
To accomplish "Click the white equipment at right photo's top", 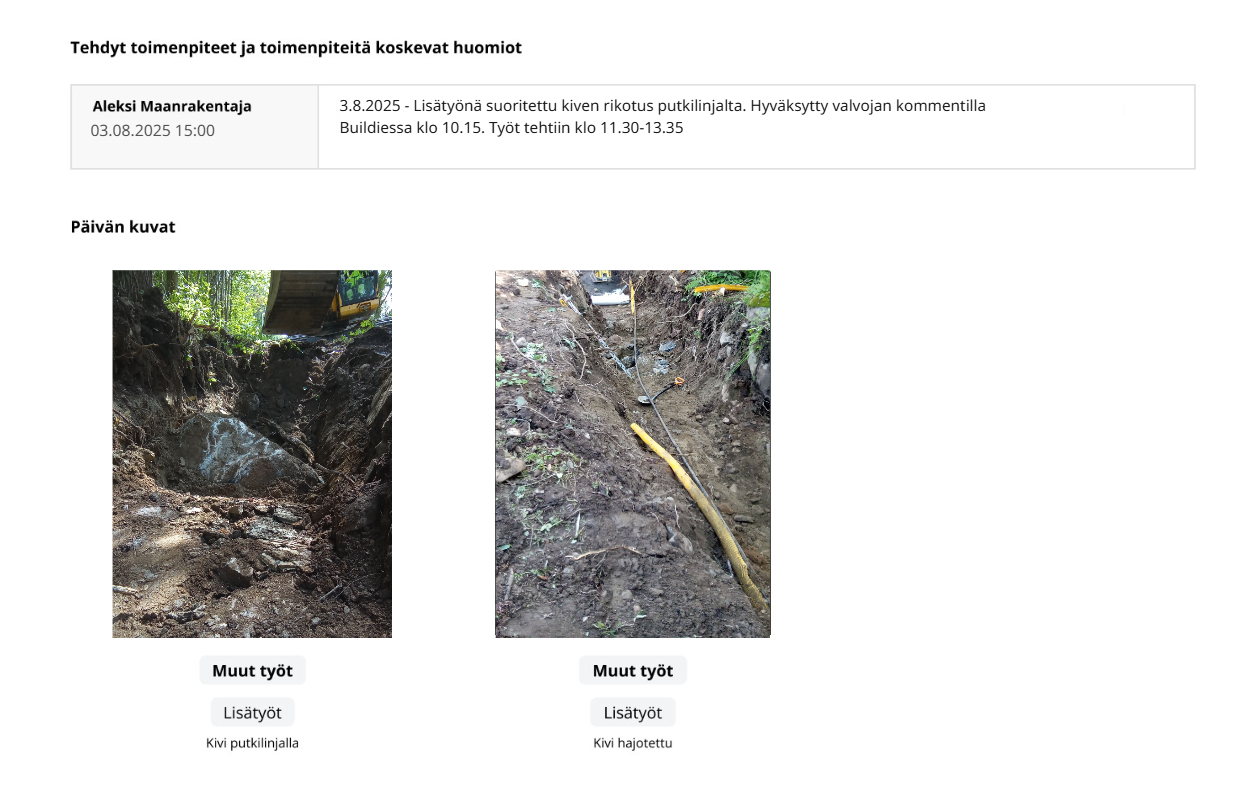I will (x=610, y=290).
